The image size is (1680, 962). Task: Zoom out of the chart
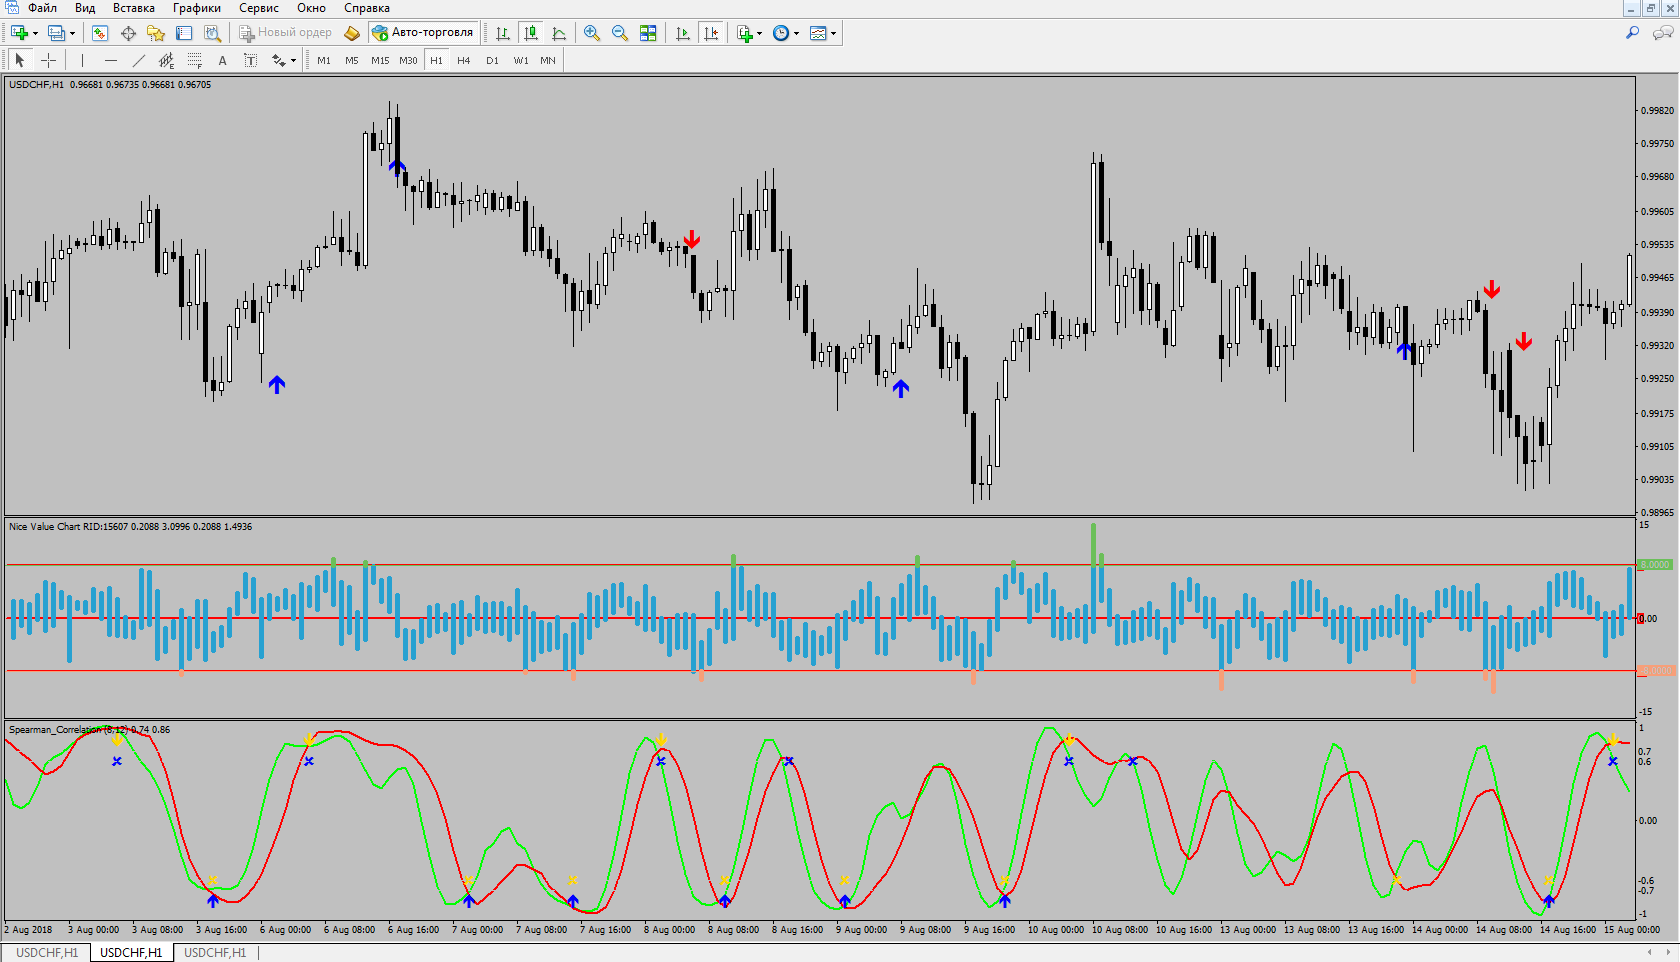(x=620, y=33)
